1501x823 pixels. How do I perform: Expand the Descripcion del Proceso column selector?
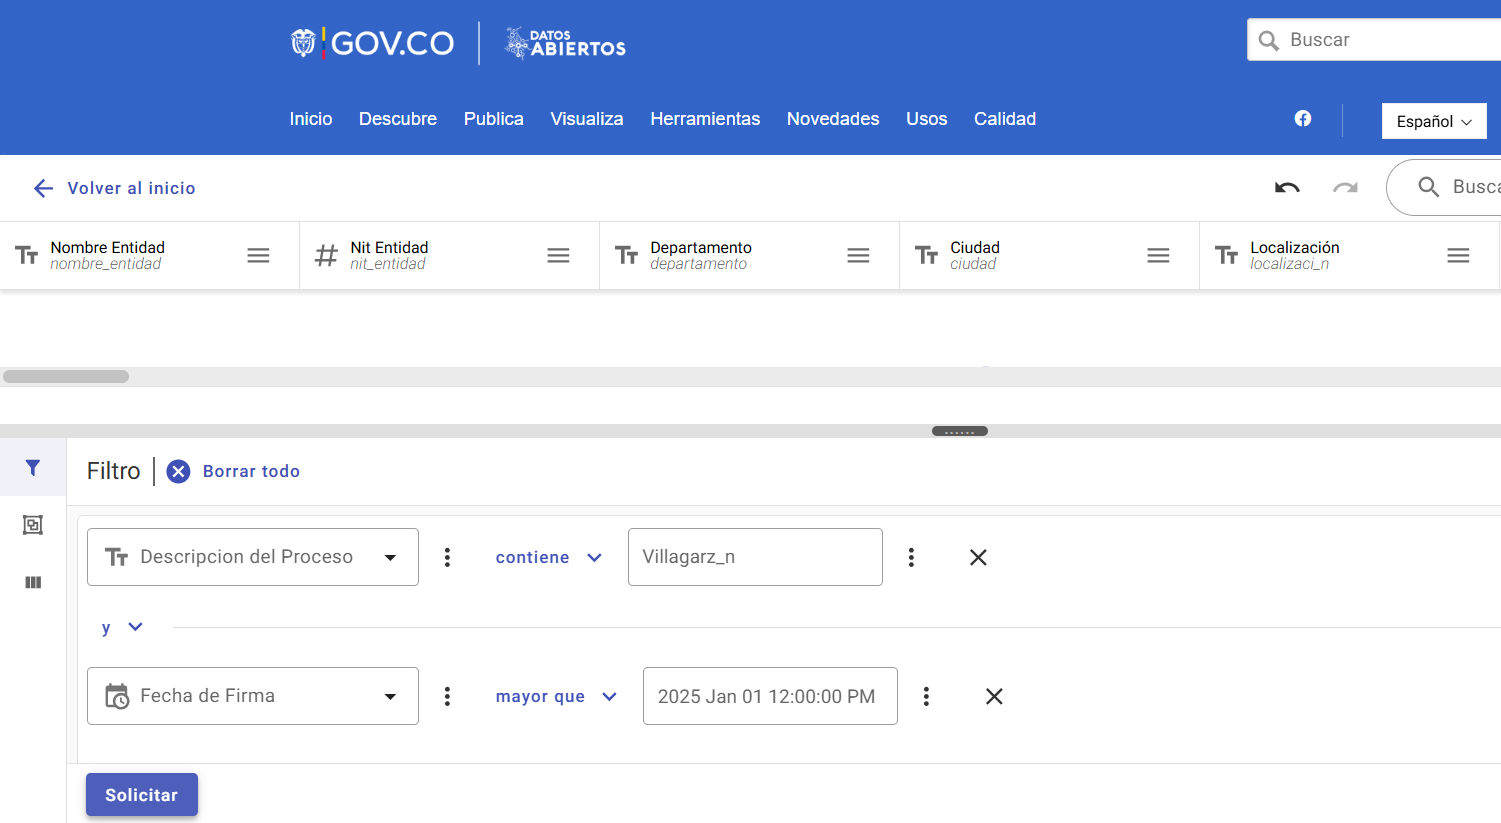coord(253,557)
